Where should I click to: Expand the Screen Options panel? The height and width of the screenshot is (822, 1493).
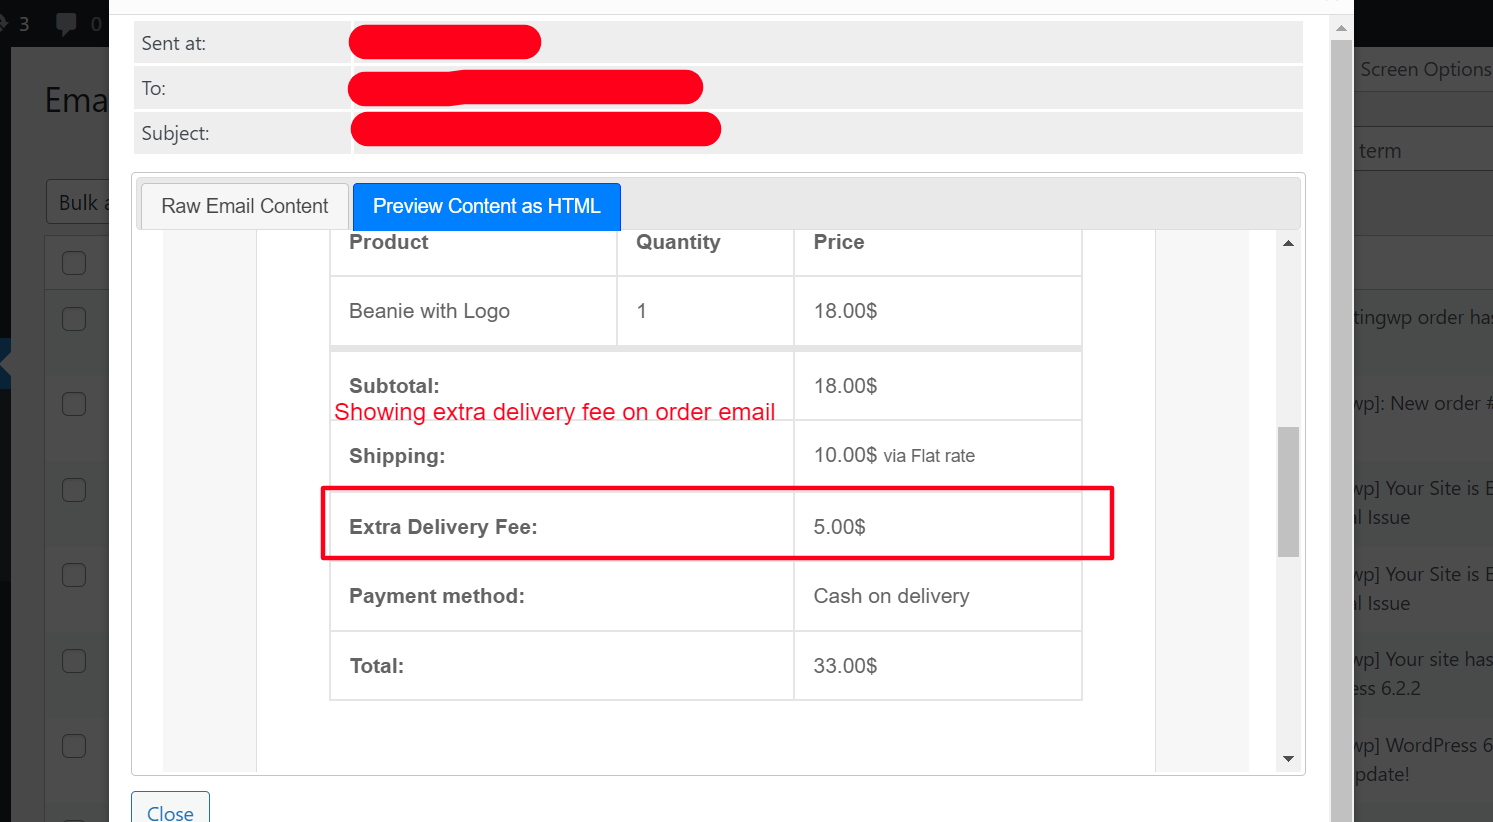pos(1424,69)
